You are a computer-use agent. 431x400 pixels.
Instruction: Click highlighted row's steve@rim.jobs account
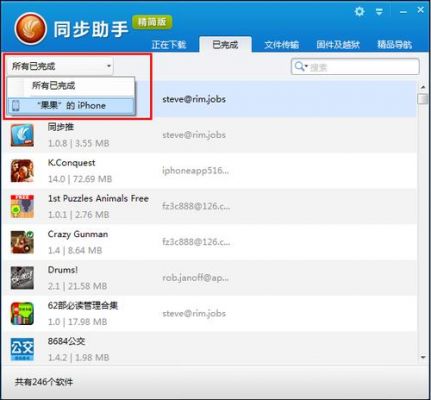[x=194, y=99]
